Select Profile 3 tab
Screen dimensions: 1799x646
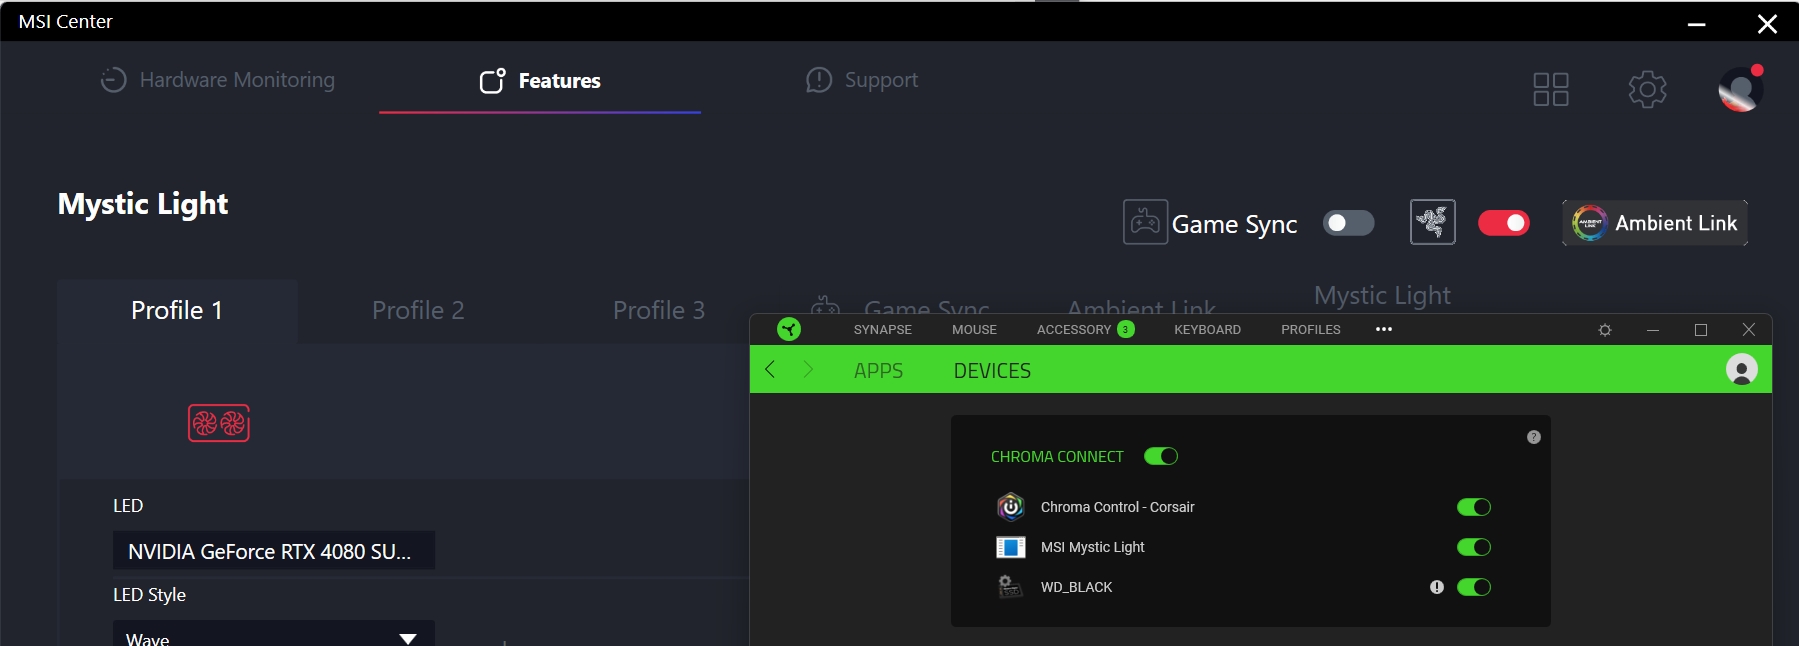[x=659, y=311]
